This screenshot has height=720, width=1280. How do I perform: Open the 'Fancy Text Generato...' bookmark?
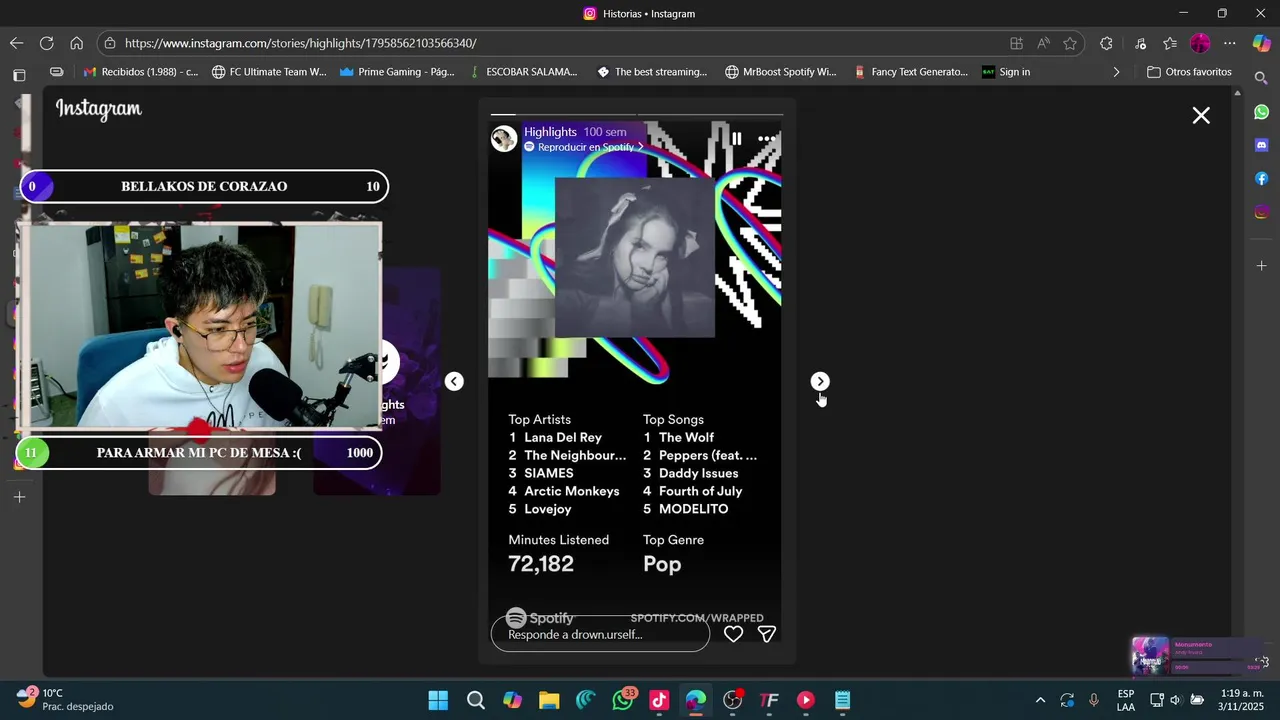(x=911, y=72)
